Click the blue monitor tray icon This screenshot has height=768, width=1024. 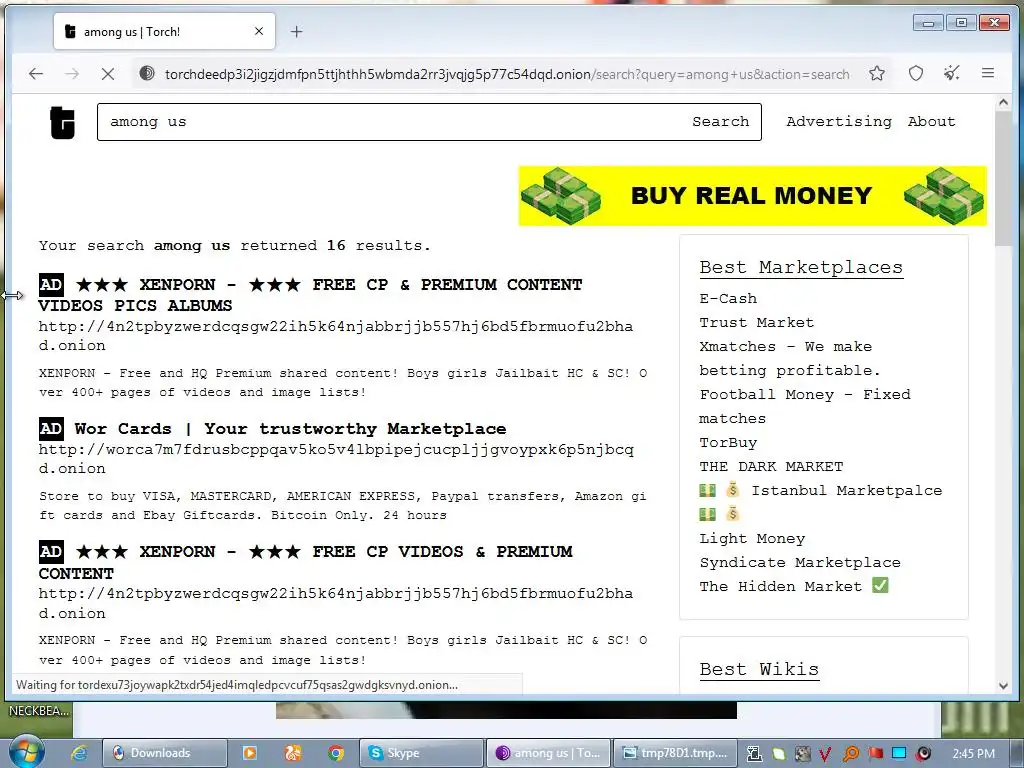[899, 753]
